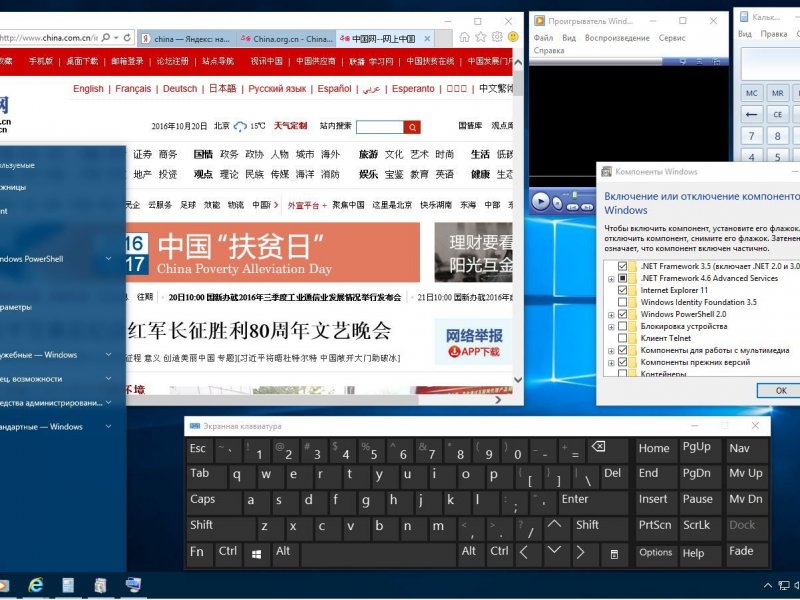Click Backspace icon on on-screen keyboard
Screen dimensions: 800x600
coord(598,447)
